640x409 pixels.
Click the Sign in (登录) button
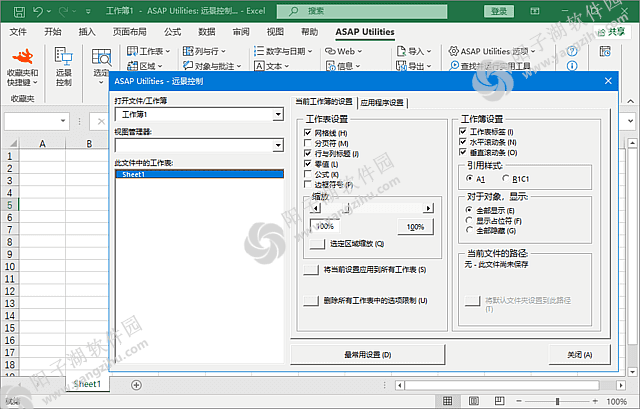click(x=499, y=11)
